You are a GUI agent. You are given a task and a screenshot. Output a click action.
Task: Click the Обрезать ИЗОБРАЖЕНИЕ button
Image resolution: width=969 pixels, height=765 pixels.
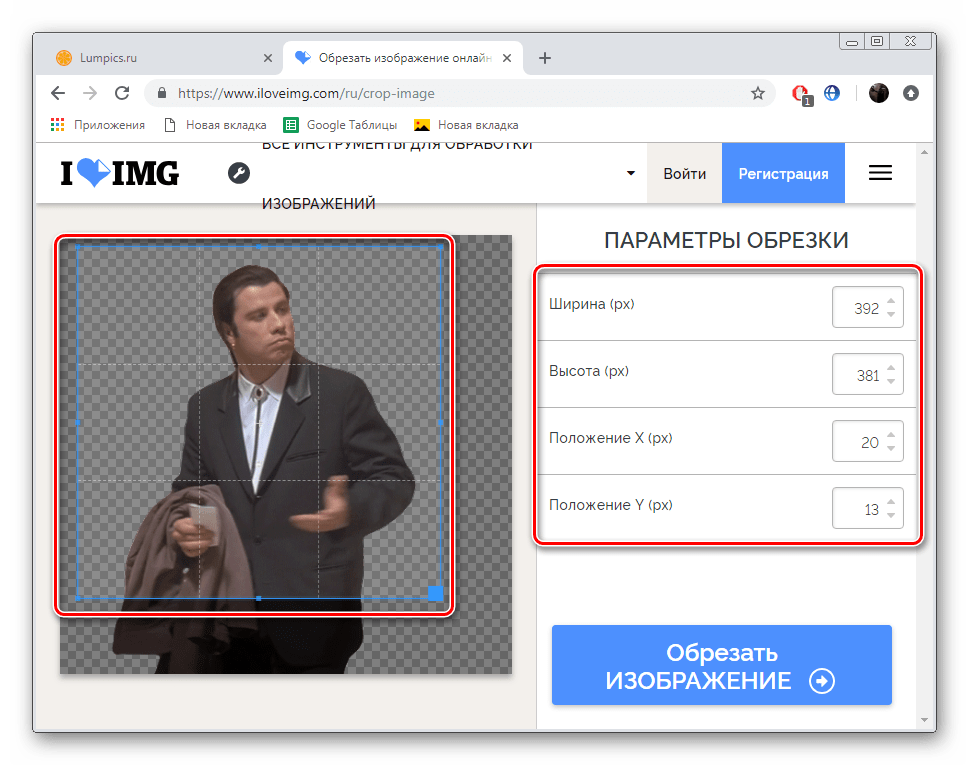coord(722,665)
